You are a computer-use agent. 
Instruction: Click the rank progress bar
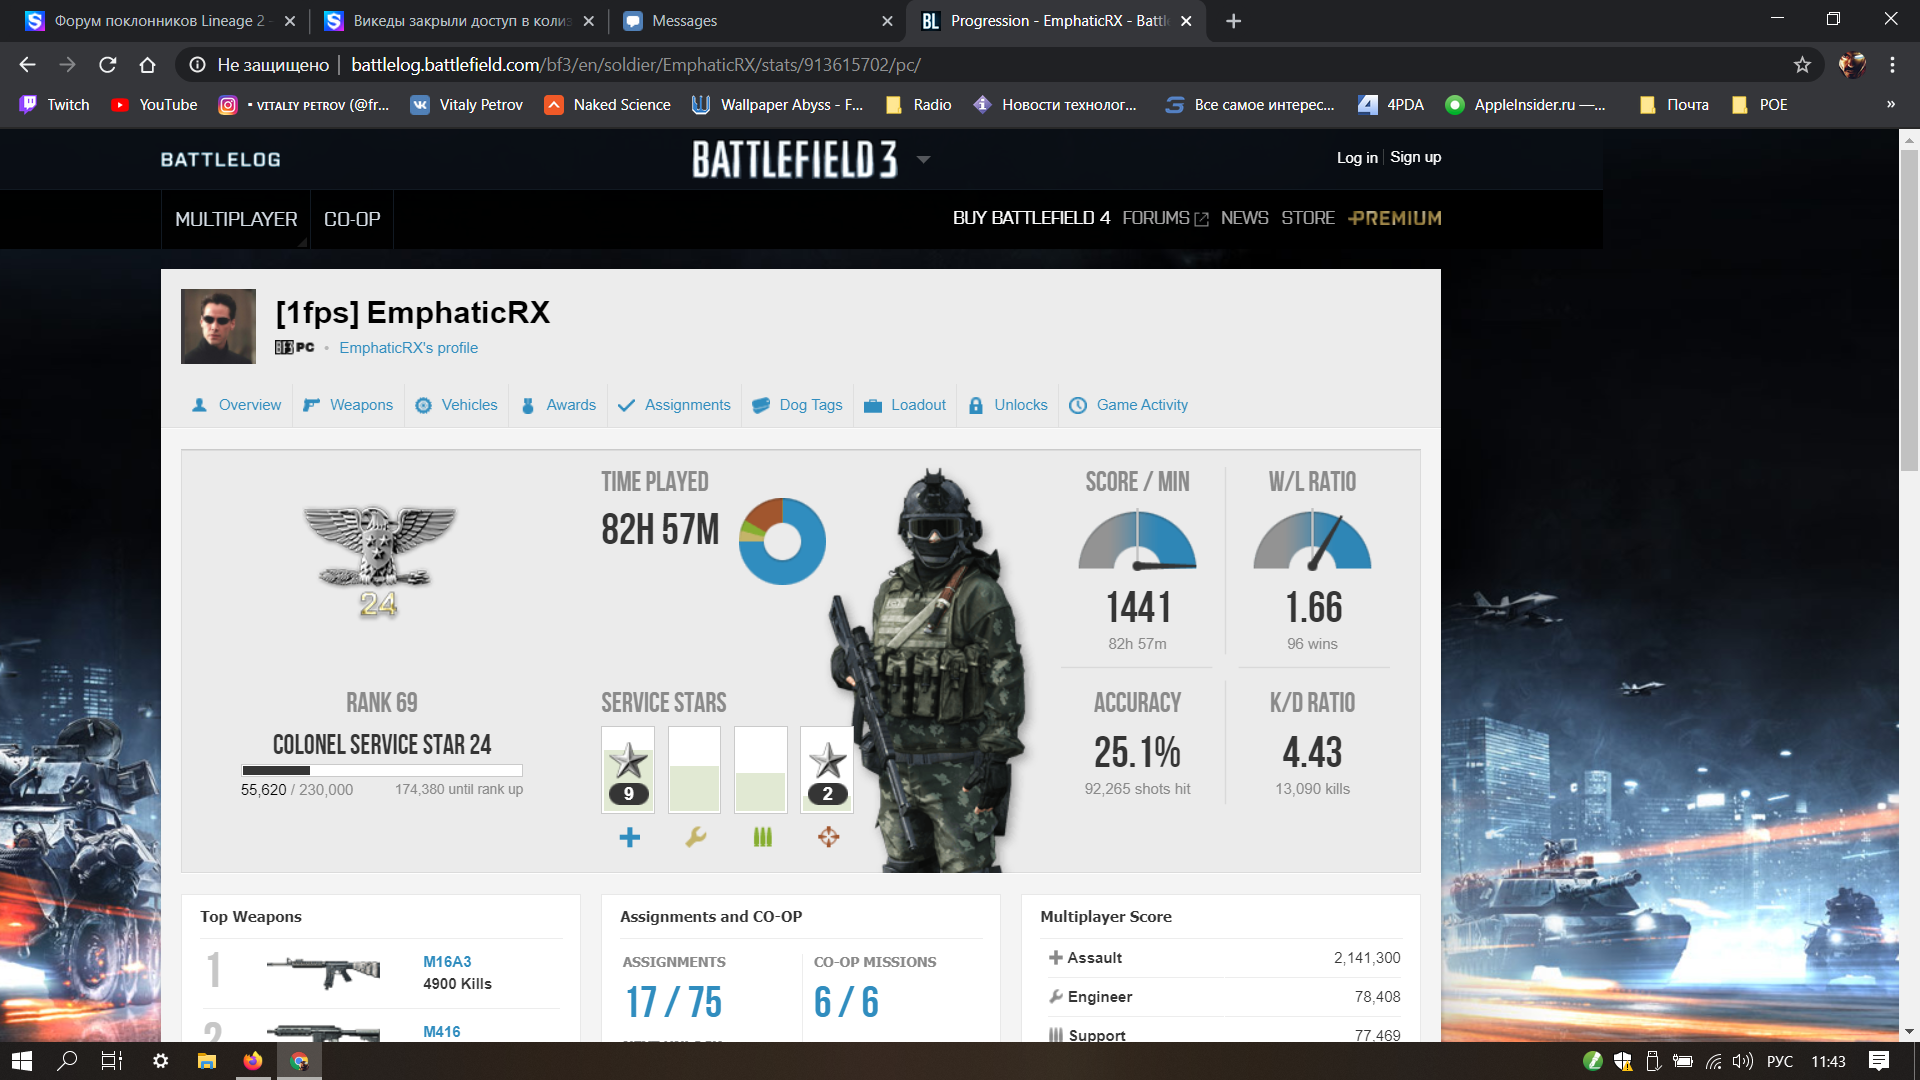(x=382, y=770)
